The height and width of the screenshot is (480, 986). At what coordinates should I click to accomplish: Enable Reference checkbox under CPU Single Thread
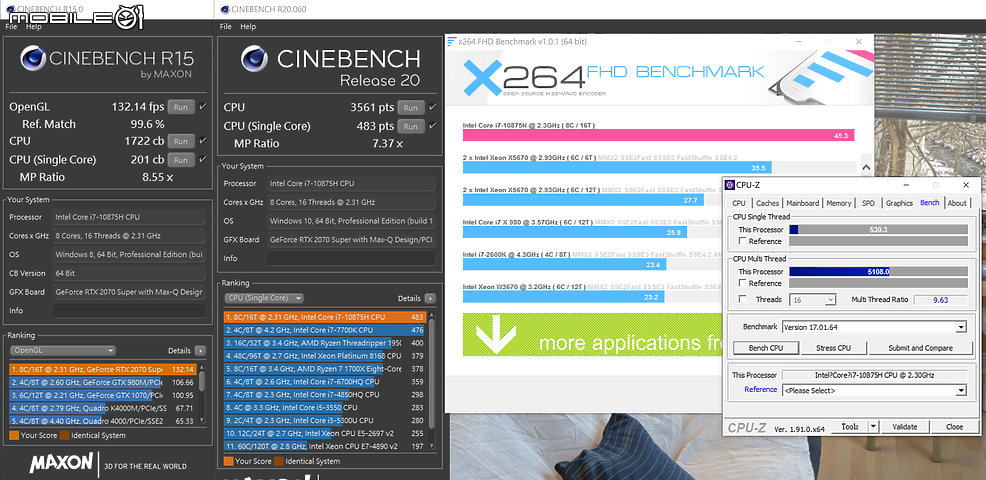pos(743,241)
